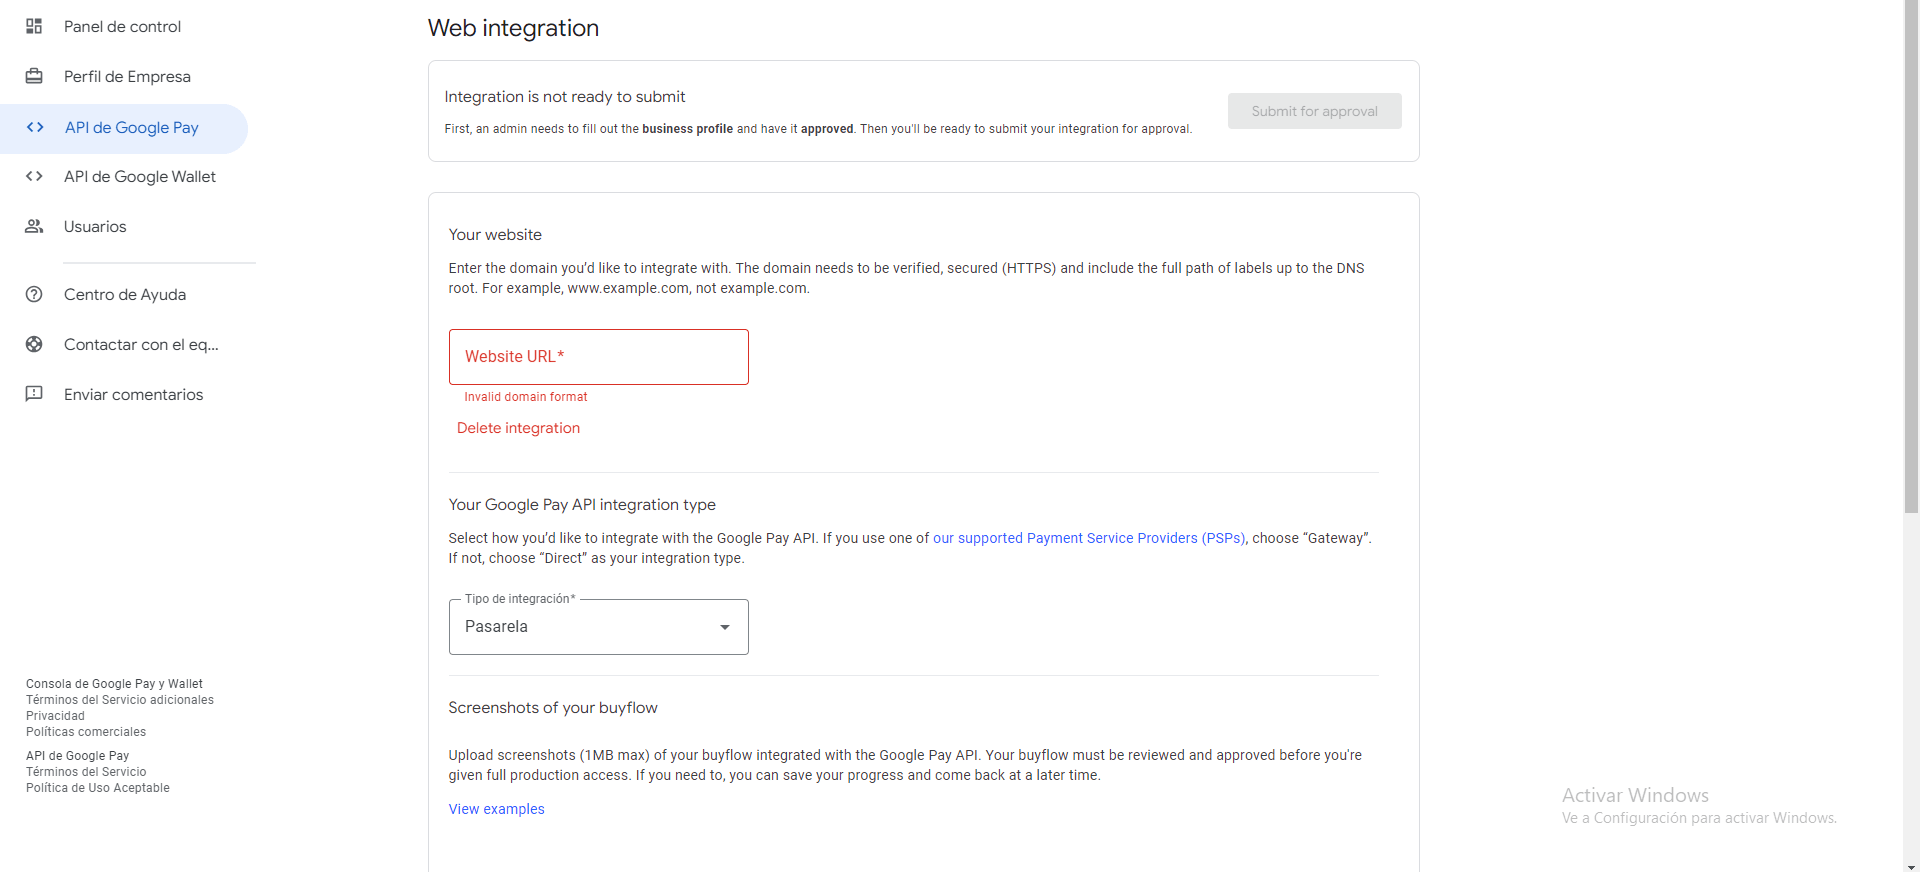Open Política de Uso Aceptable link
Image resolution: width=1920 pixels, height=872 pixels.
tap(98, 788)
